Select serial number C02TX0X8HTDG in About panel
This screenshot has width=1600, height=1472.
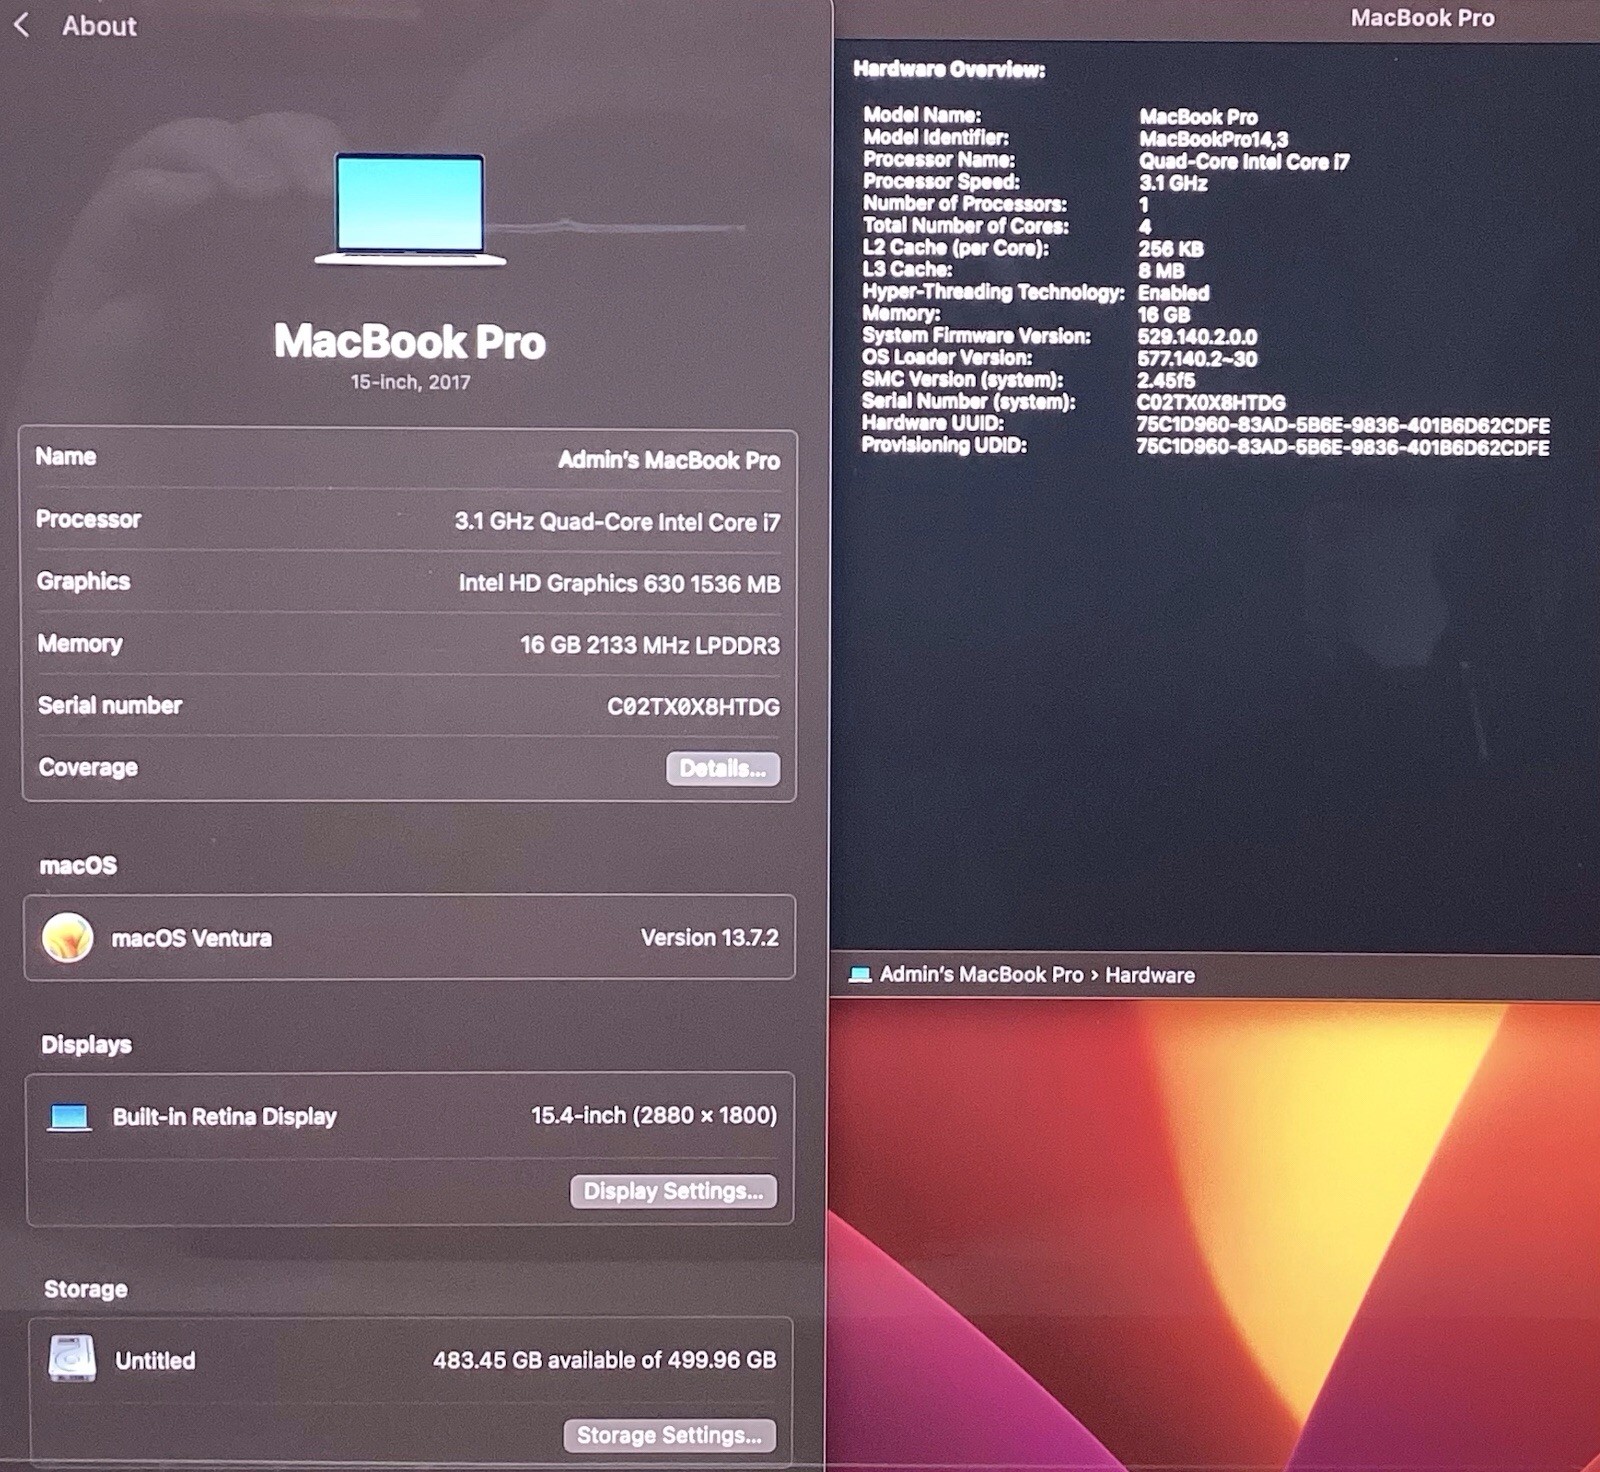coord(693,707)
